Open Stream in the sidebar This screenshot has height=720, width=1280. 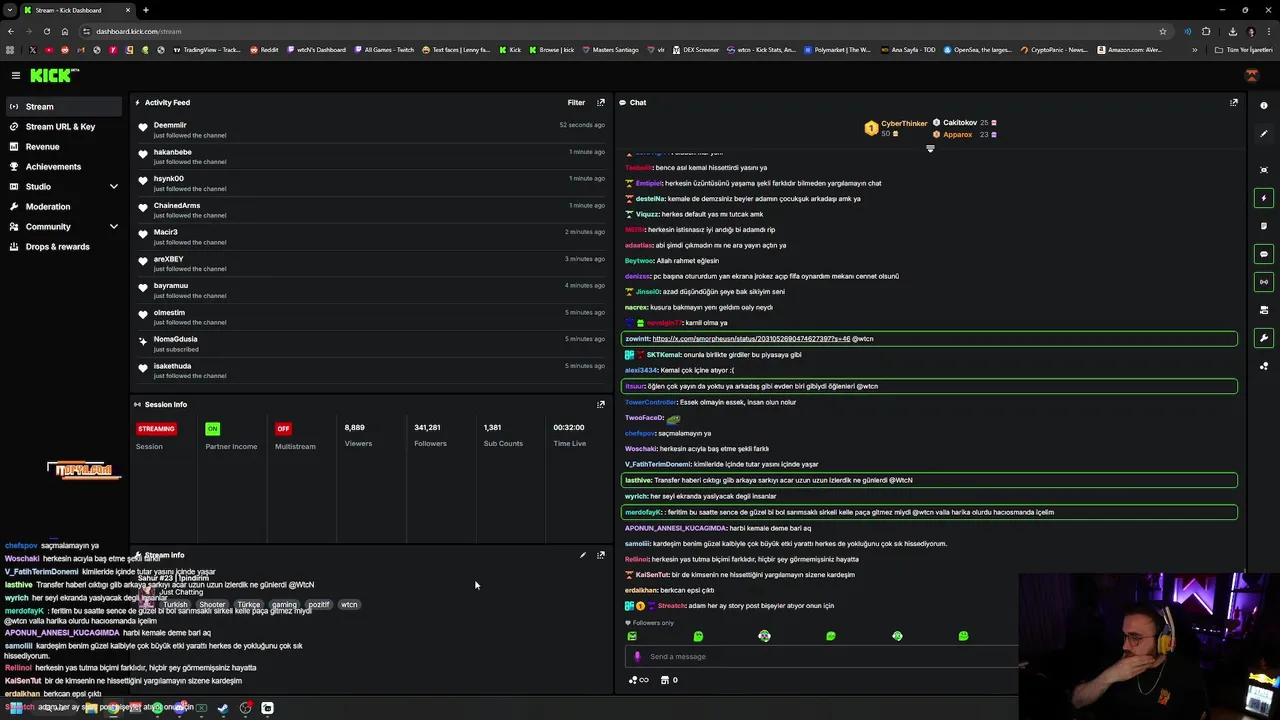pos(64,106)
